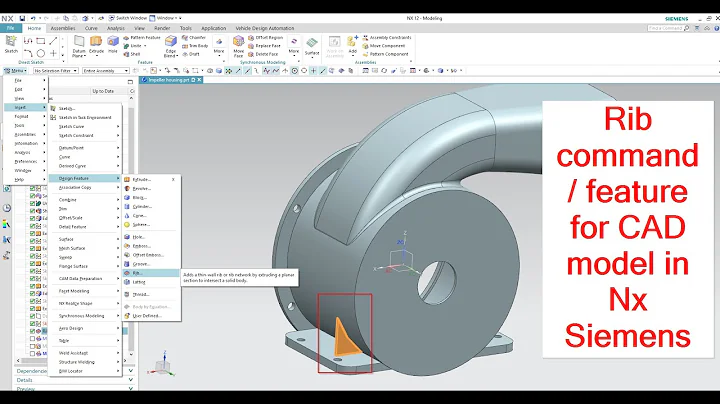The width and height of the screenshot is (720, 404).
Task: Choose Offset Region in Synchronous Modeling
Action: point(265,38)
